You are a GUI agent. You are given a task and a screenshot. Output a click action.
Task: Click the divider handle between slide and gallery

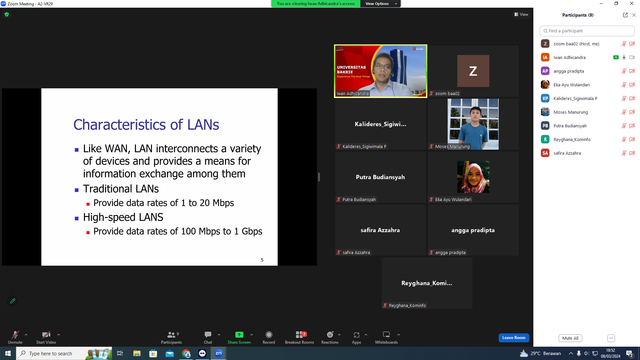point(319,177)
